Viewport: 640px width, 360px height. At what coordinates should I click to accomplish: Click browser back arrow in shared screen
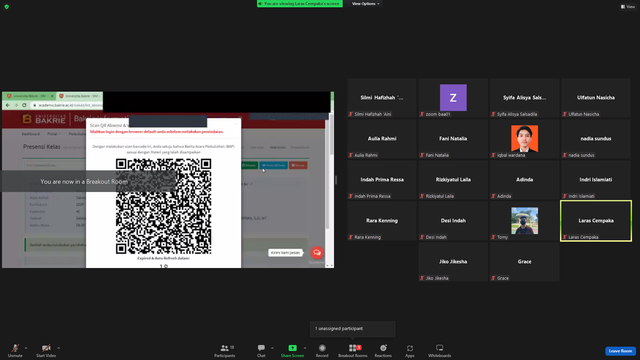(8, 105)
